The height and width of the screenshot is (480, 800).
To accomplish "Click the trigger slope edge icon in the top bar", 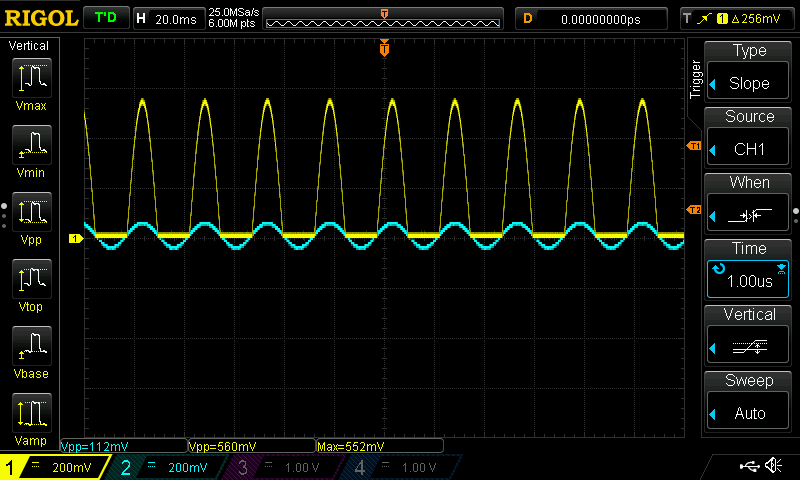I will (704, 19).
